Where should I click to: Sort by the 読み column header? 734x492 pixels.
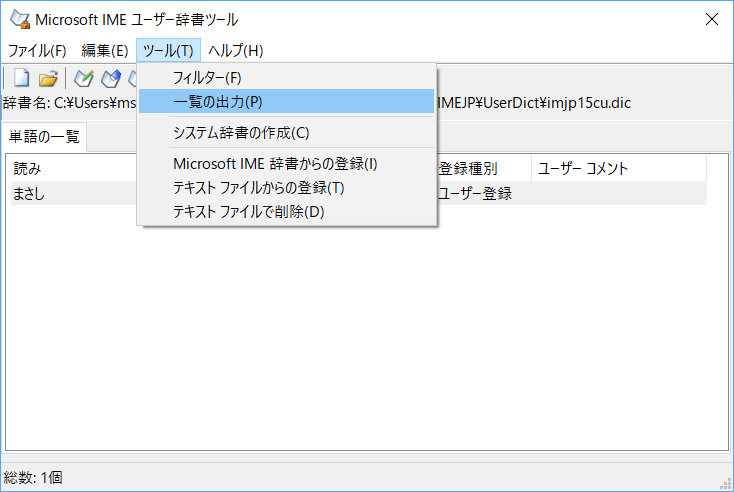[x=73, y=168]
